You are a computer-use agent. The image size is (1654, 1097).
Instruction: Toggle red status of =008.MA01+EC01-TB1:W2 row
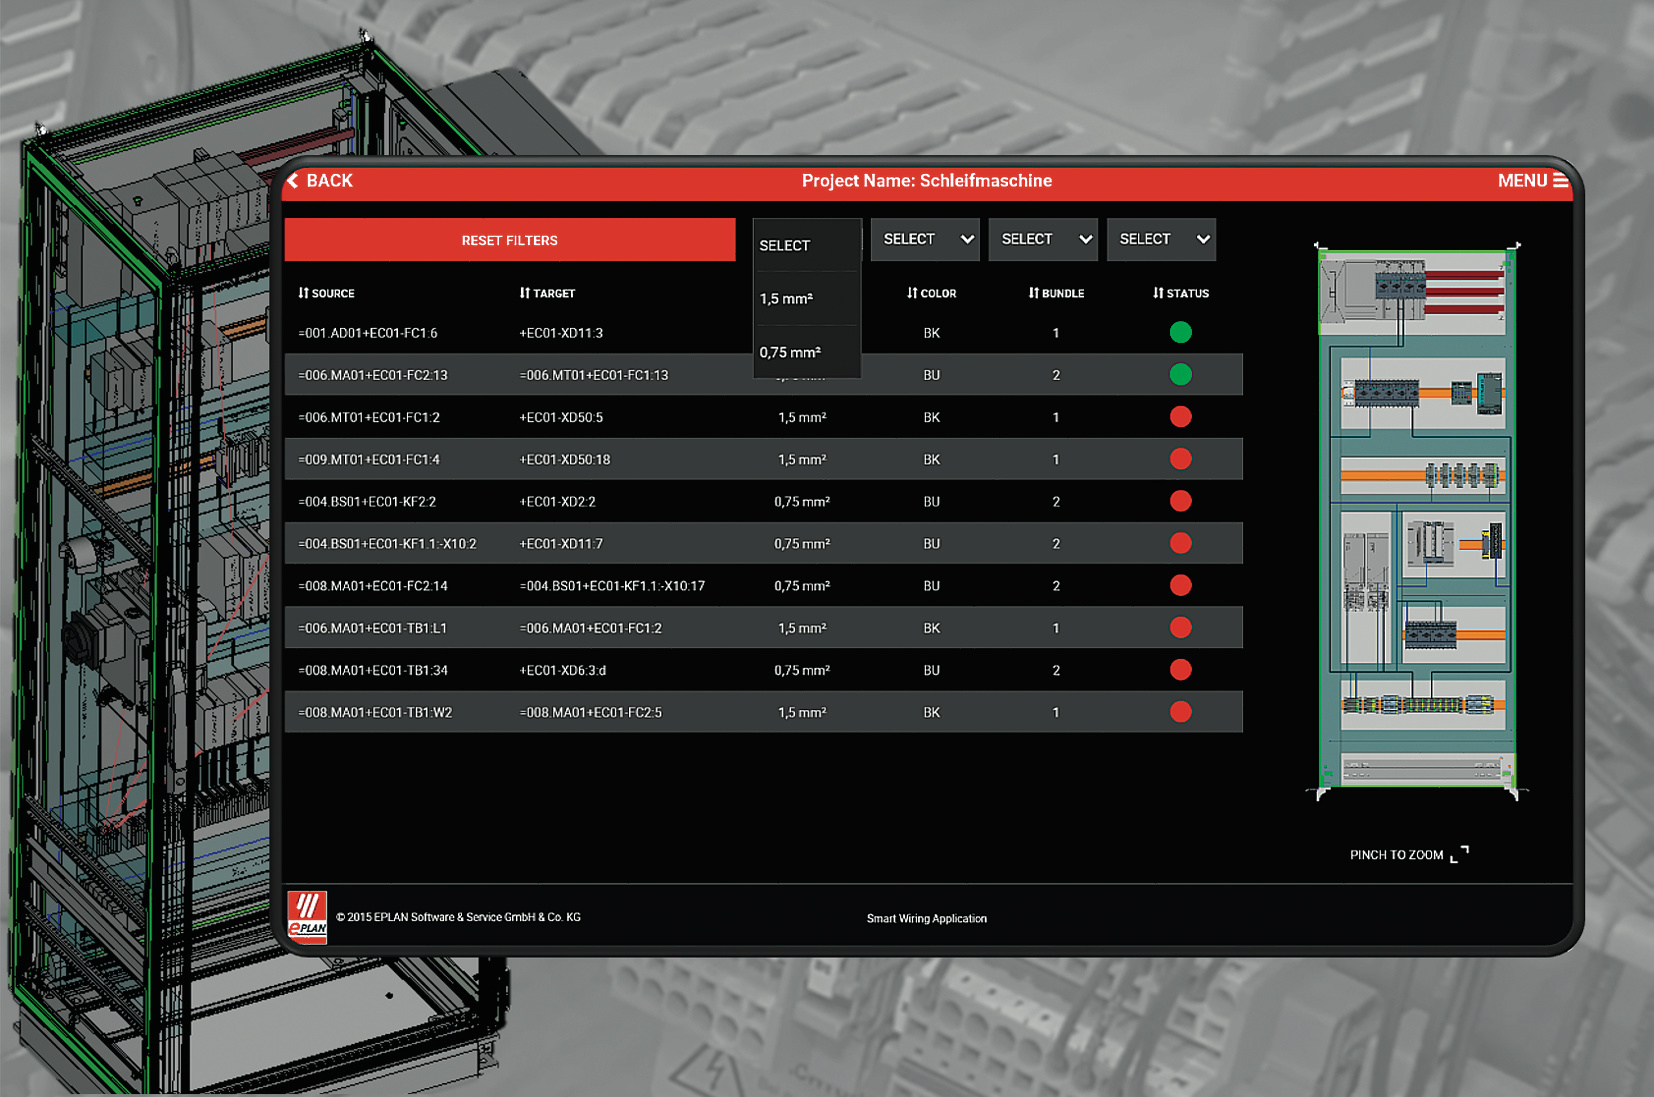[x=1180, y=712]
